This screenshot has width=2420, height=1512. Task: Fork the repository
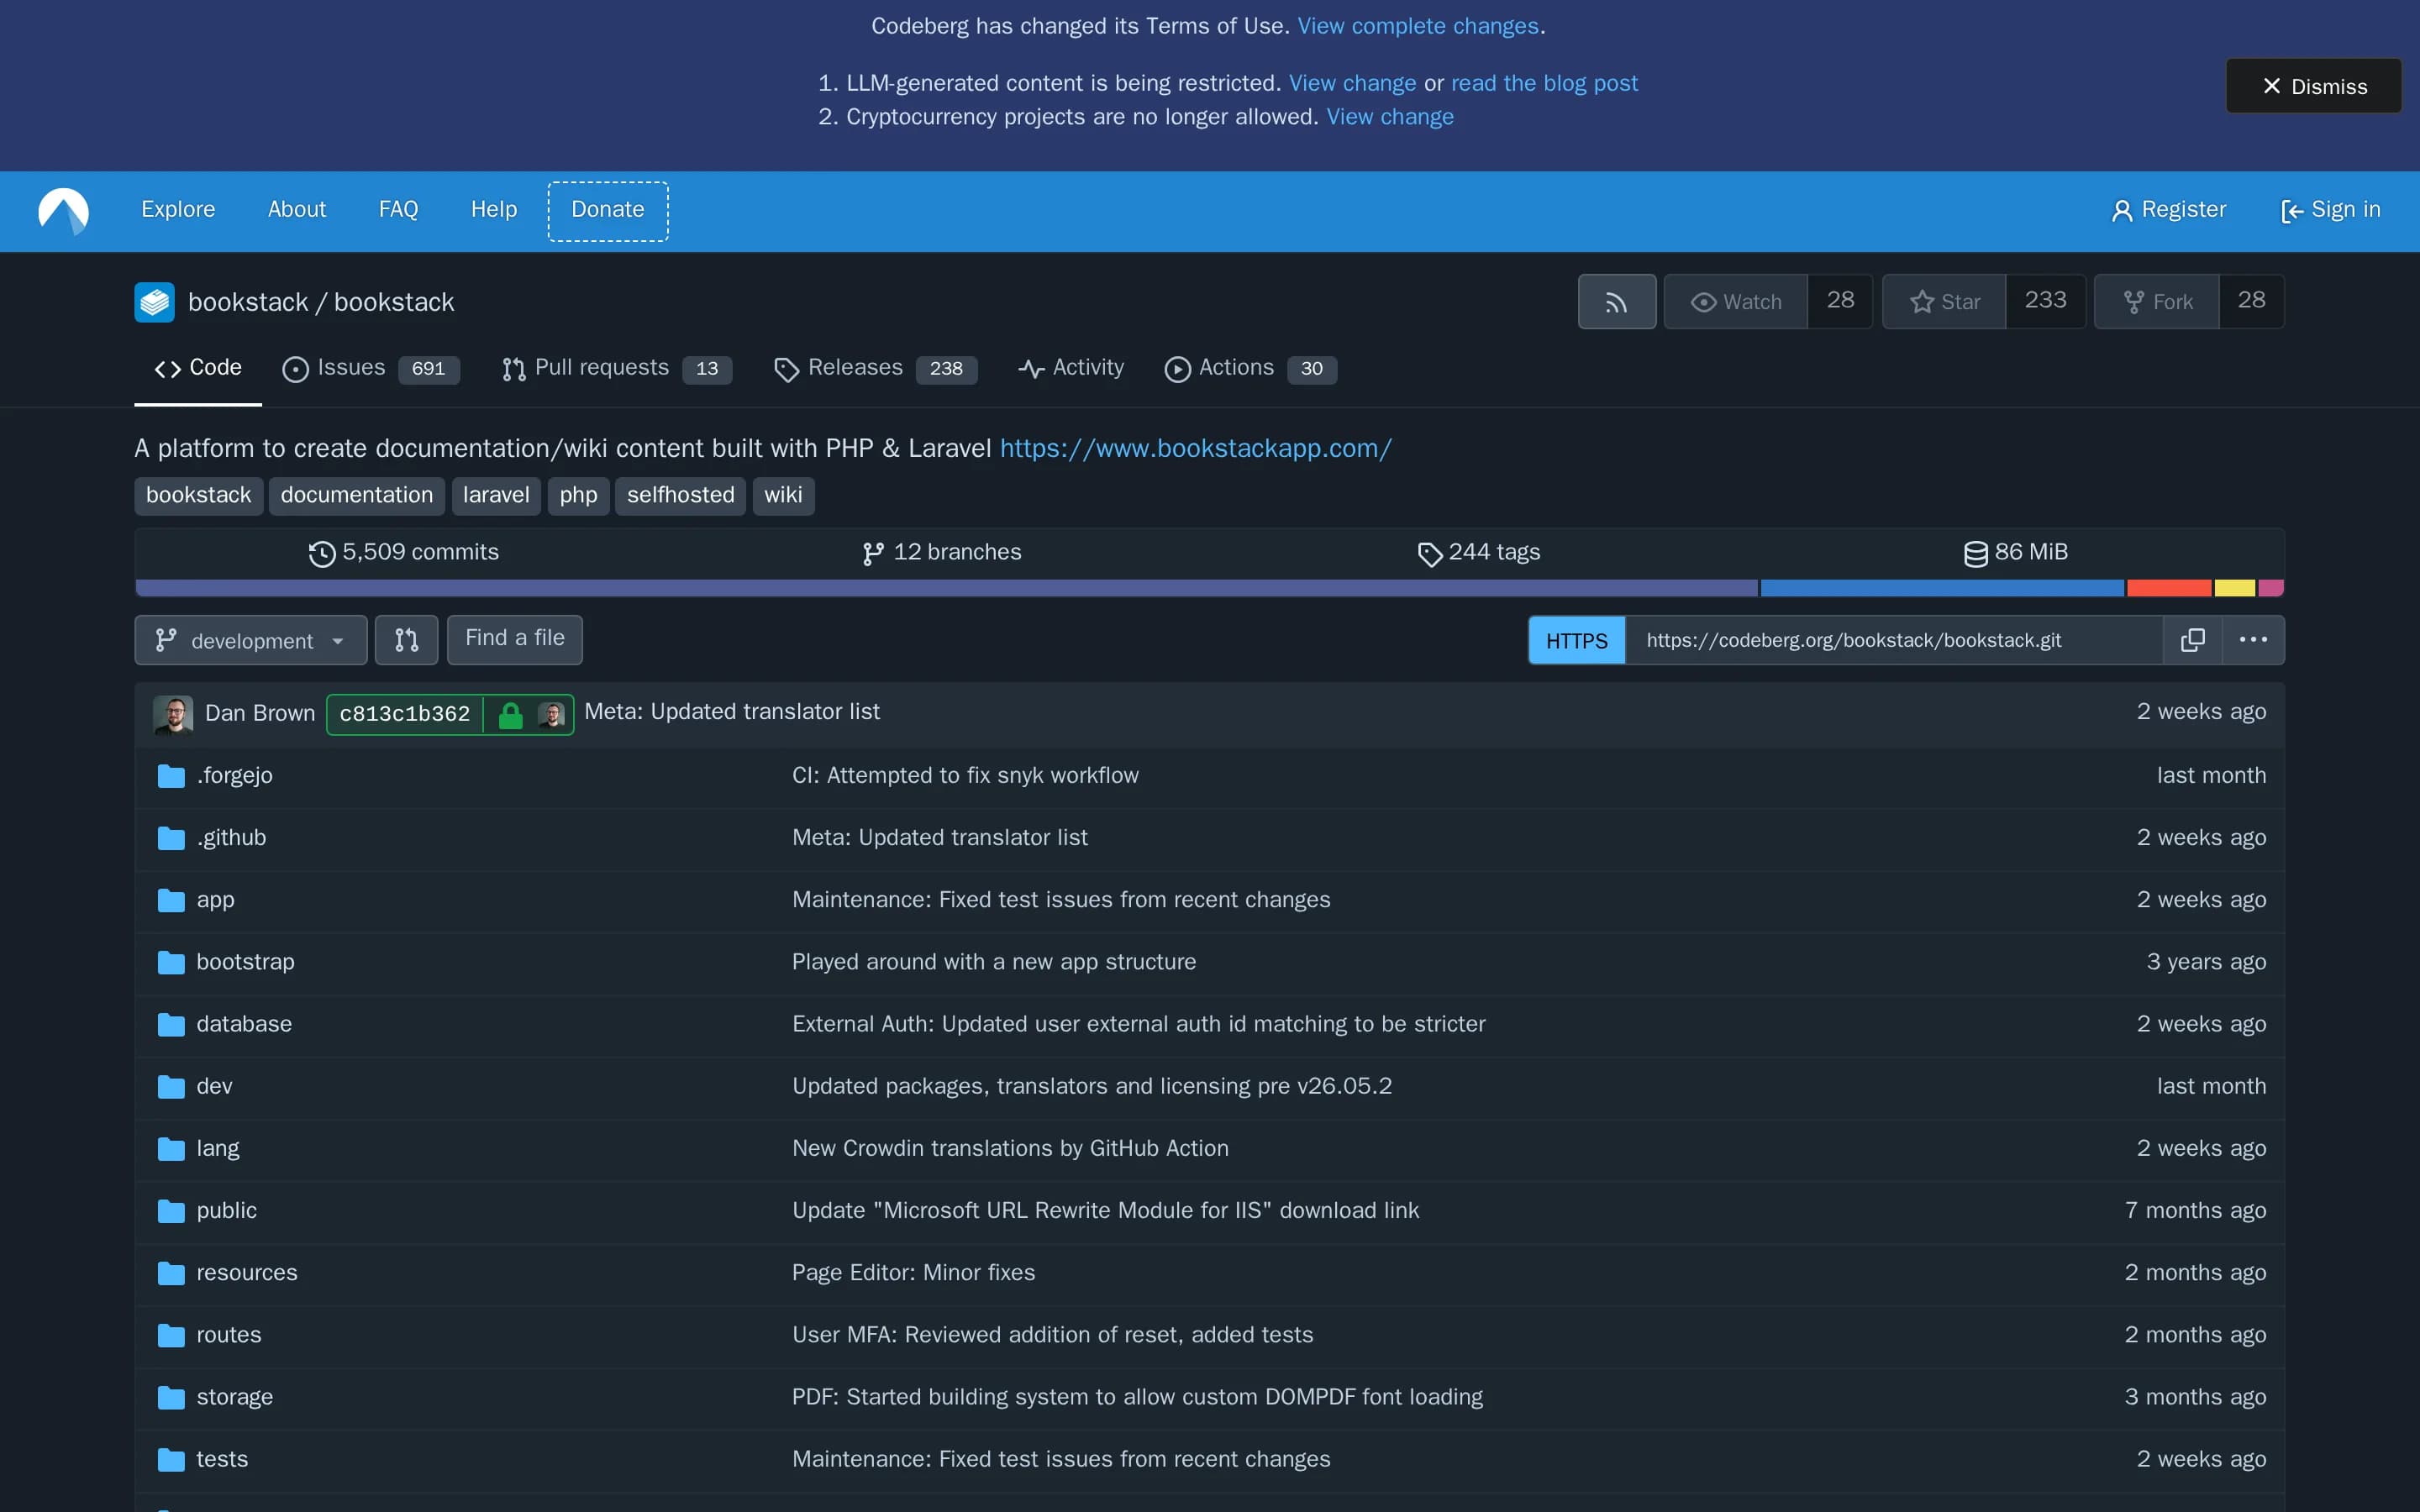click(x=2157, y=302)
